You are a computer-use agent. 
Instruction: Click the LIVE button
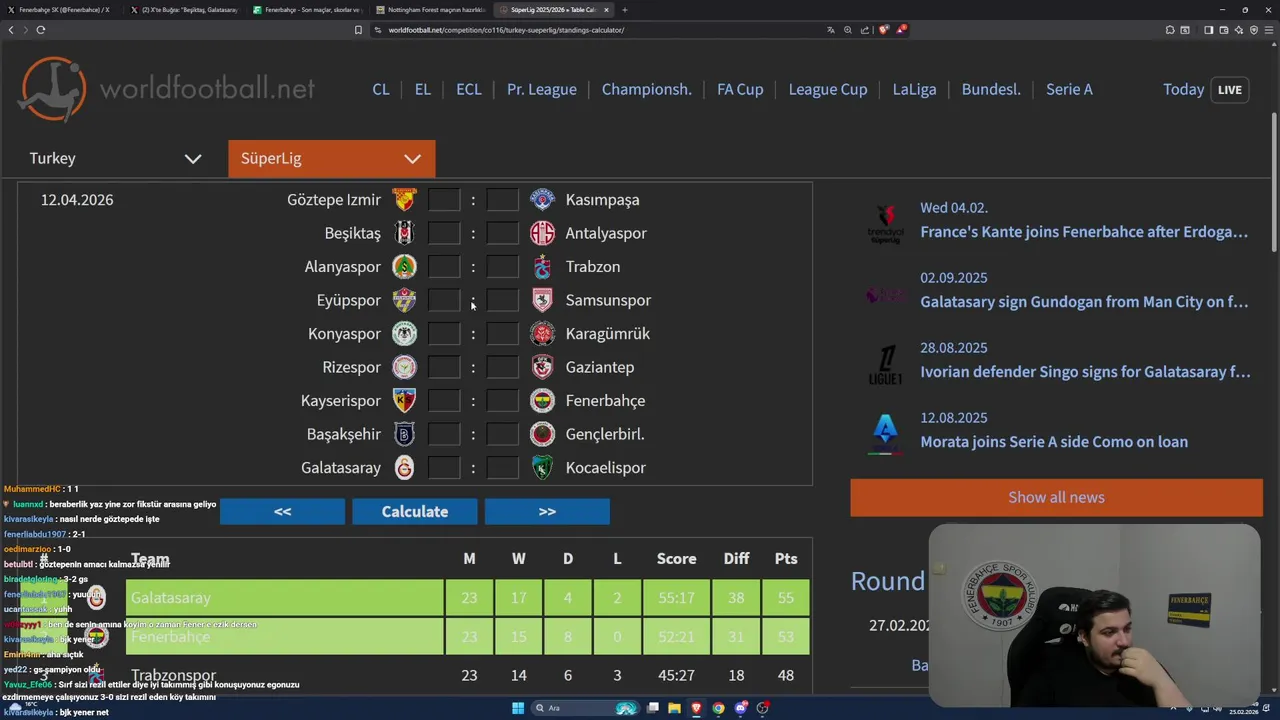click(1230, 90)
